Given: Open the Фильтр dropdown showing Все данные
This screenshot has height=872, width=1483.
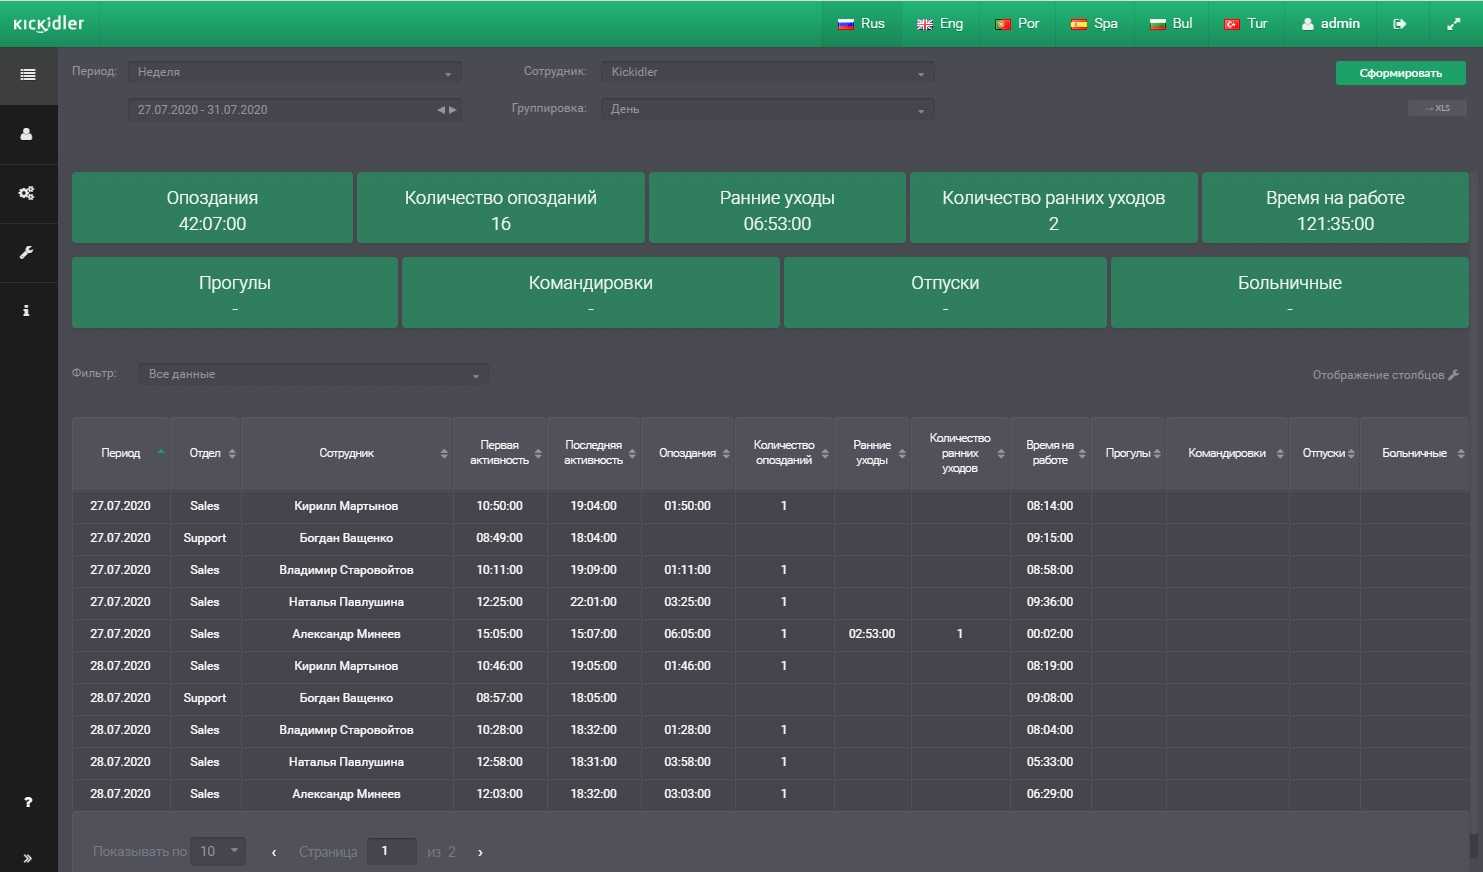Looking at the screenshot, I should click(x=313, y=374).
